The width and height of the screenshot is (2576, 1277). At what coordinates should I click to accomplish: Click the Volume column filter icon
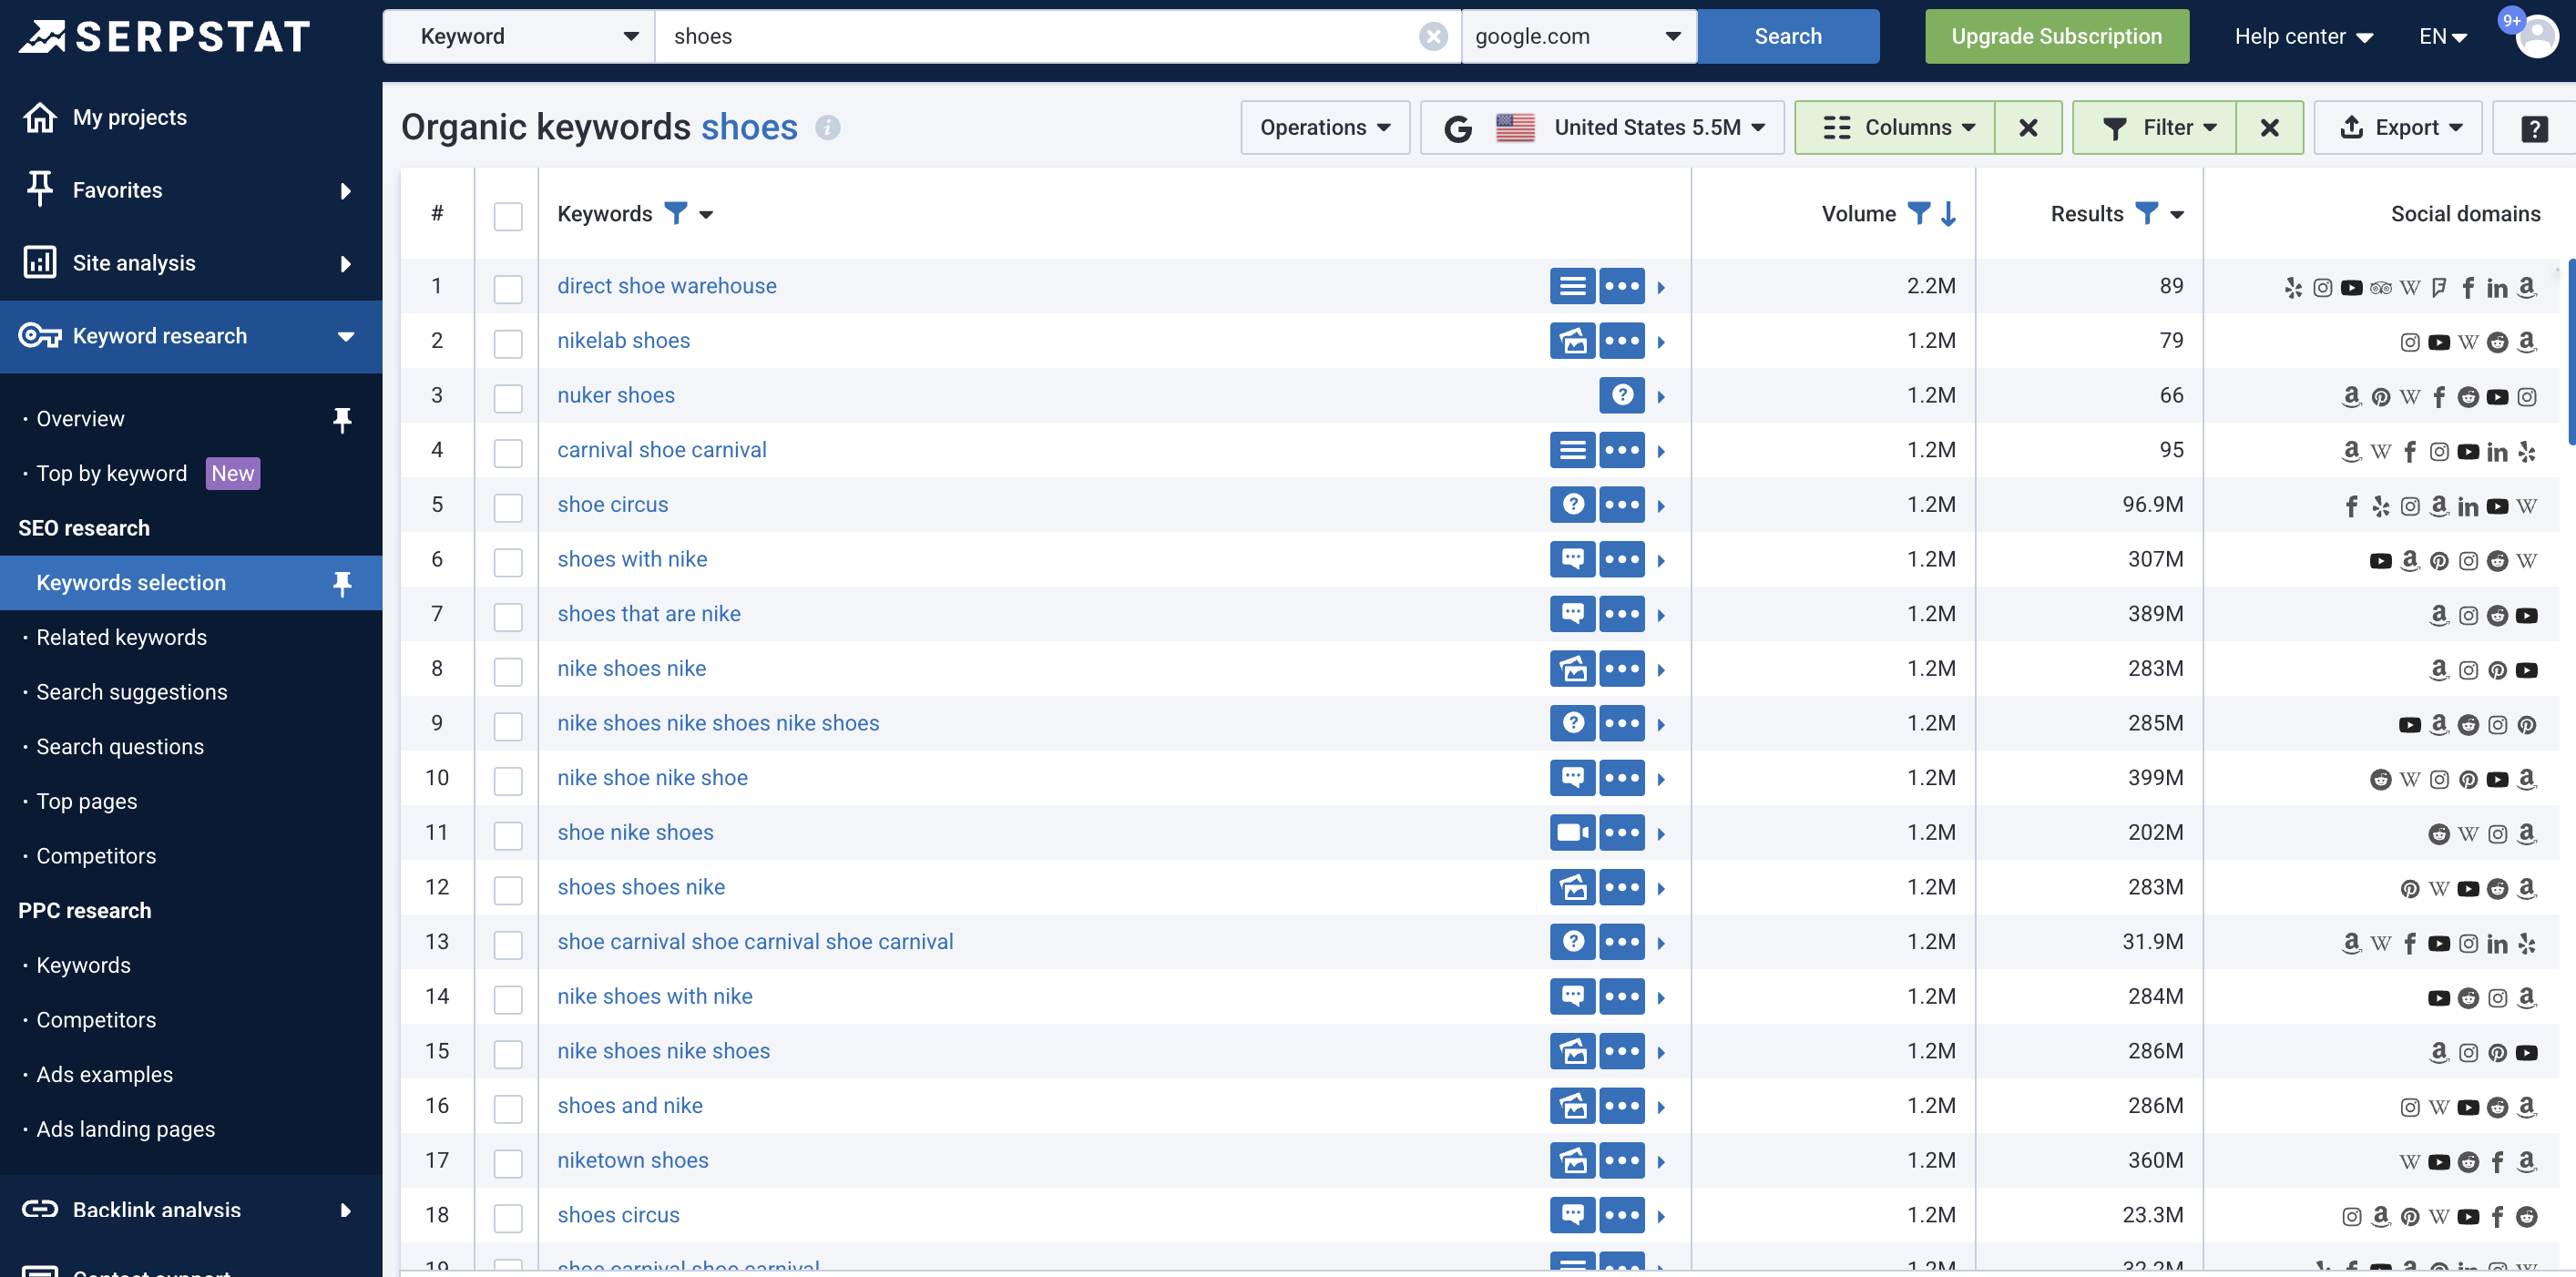1918,213
